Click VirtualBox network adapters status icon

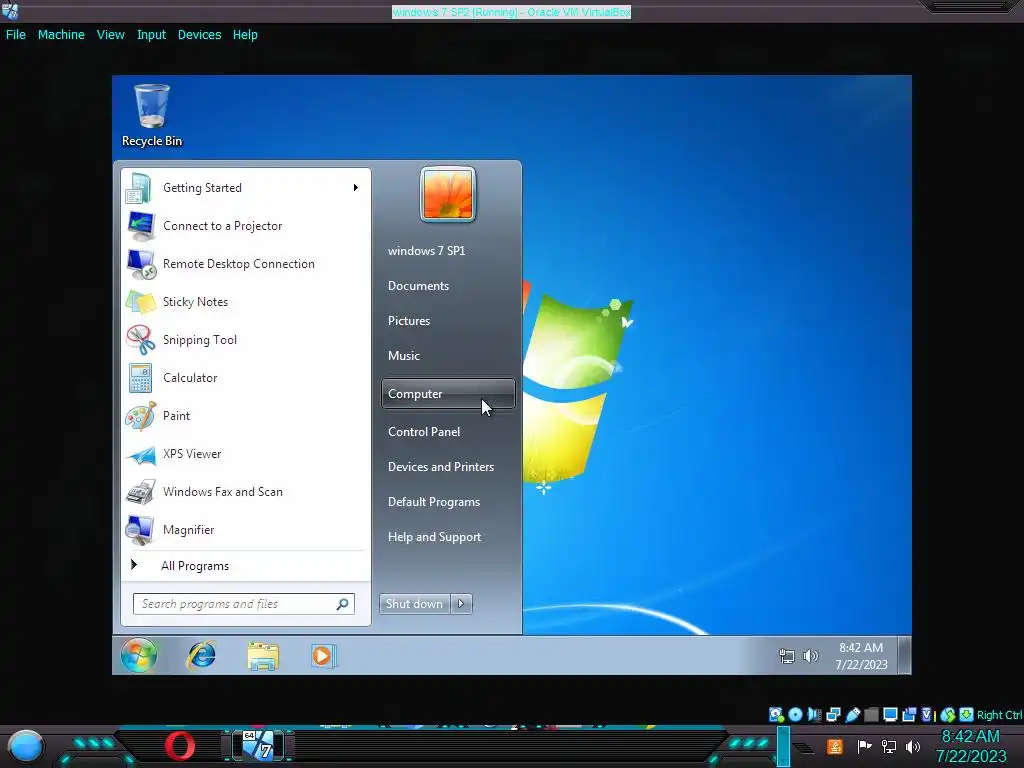pyautogui.click(x=833, y=715)
